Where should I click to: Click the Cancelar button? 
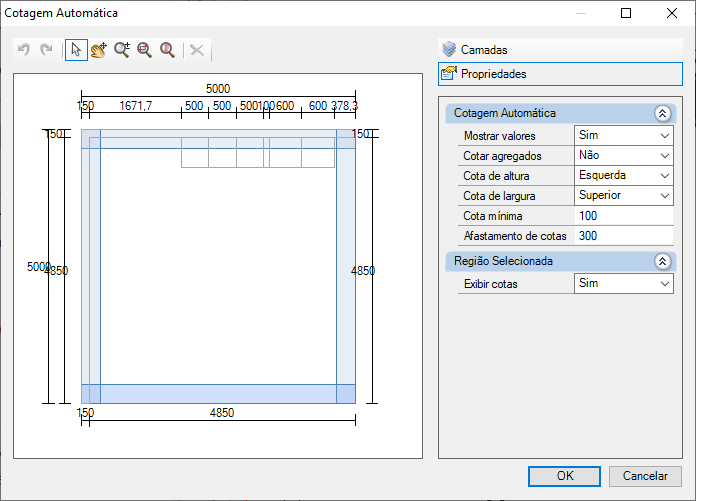(645, 476)
